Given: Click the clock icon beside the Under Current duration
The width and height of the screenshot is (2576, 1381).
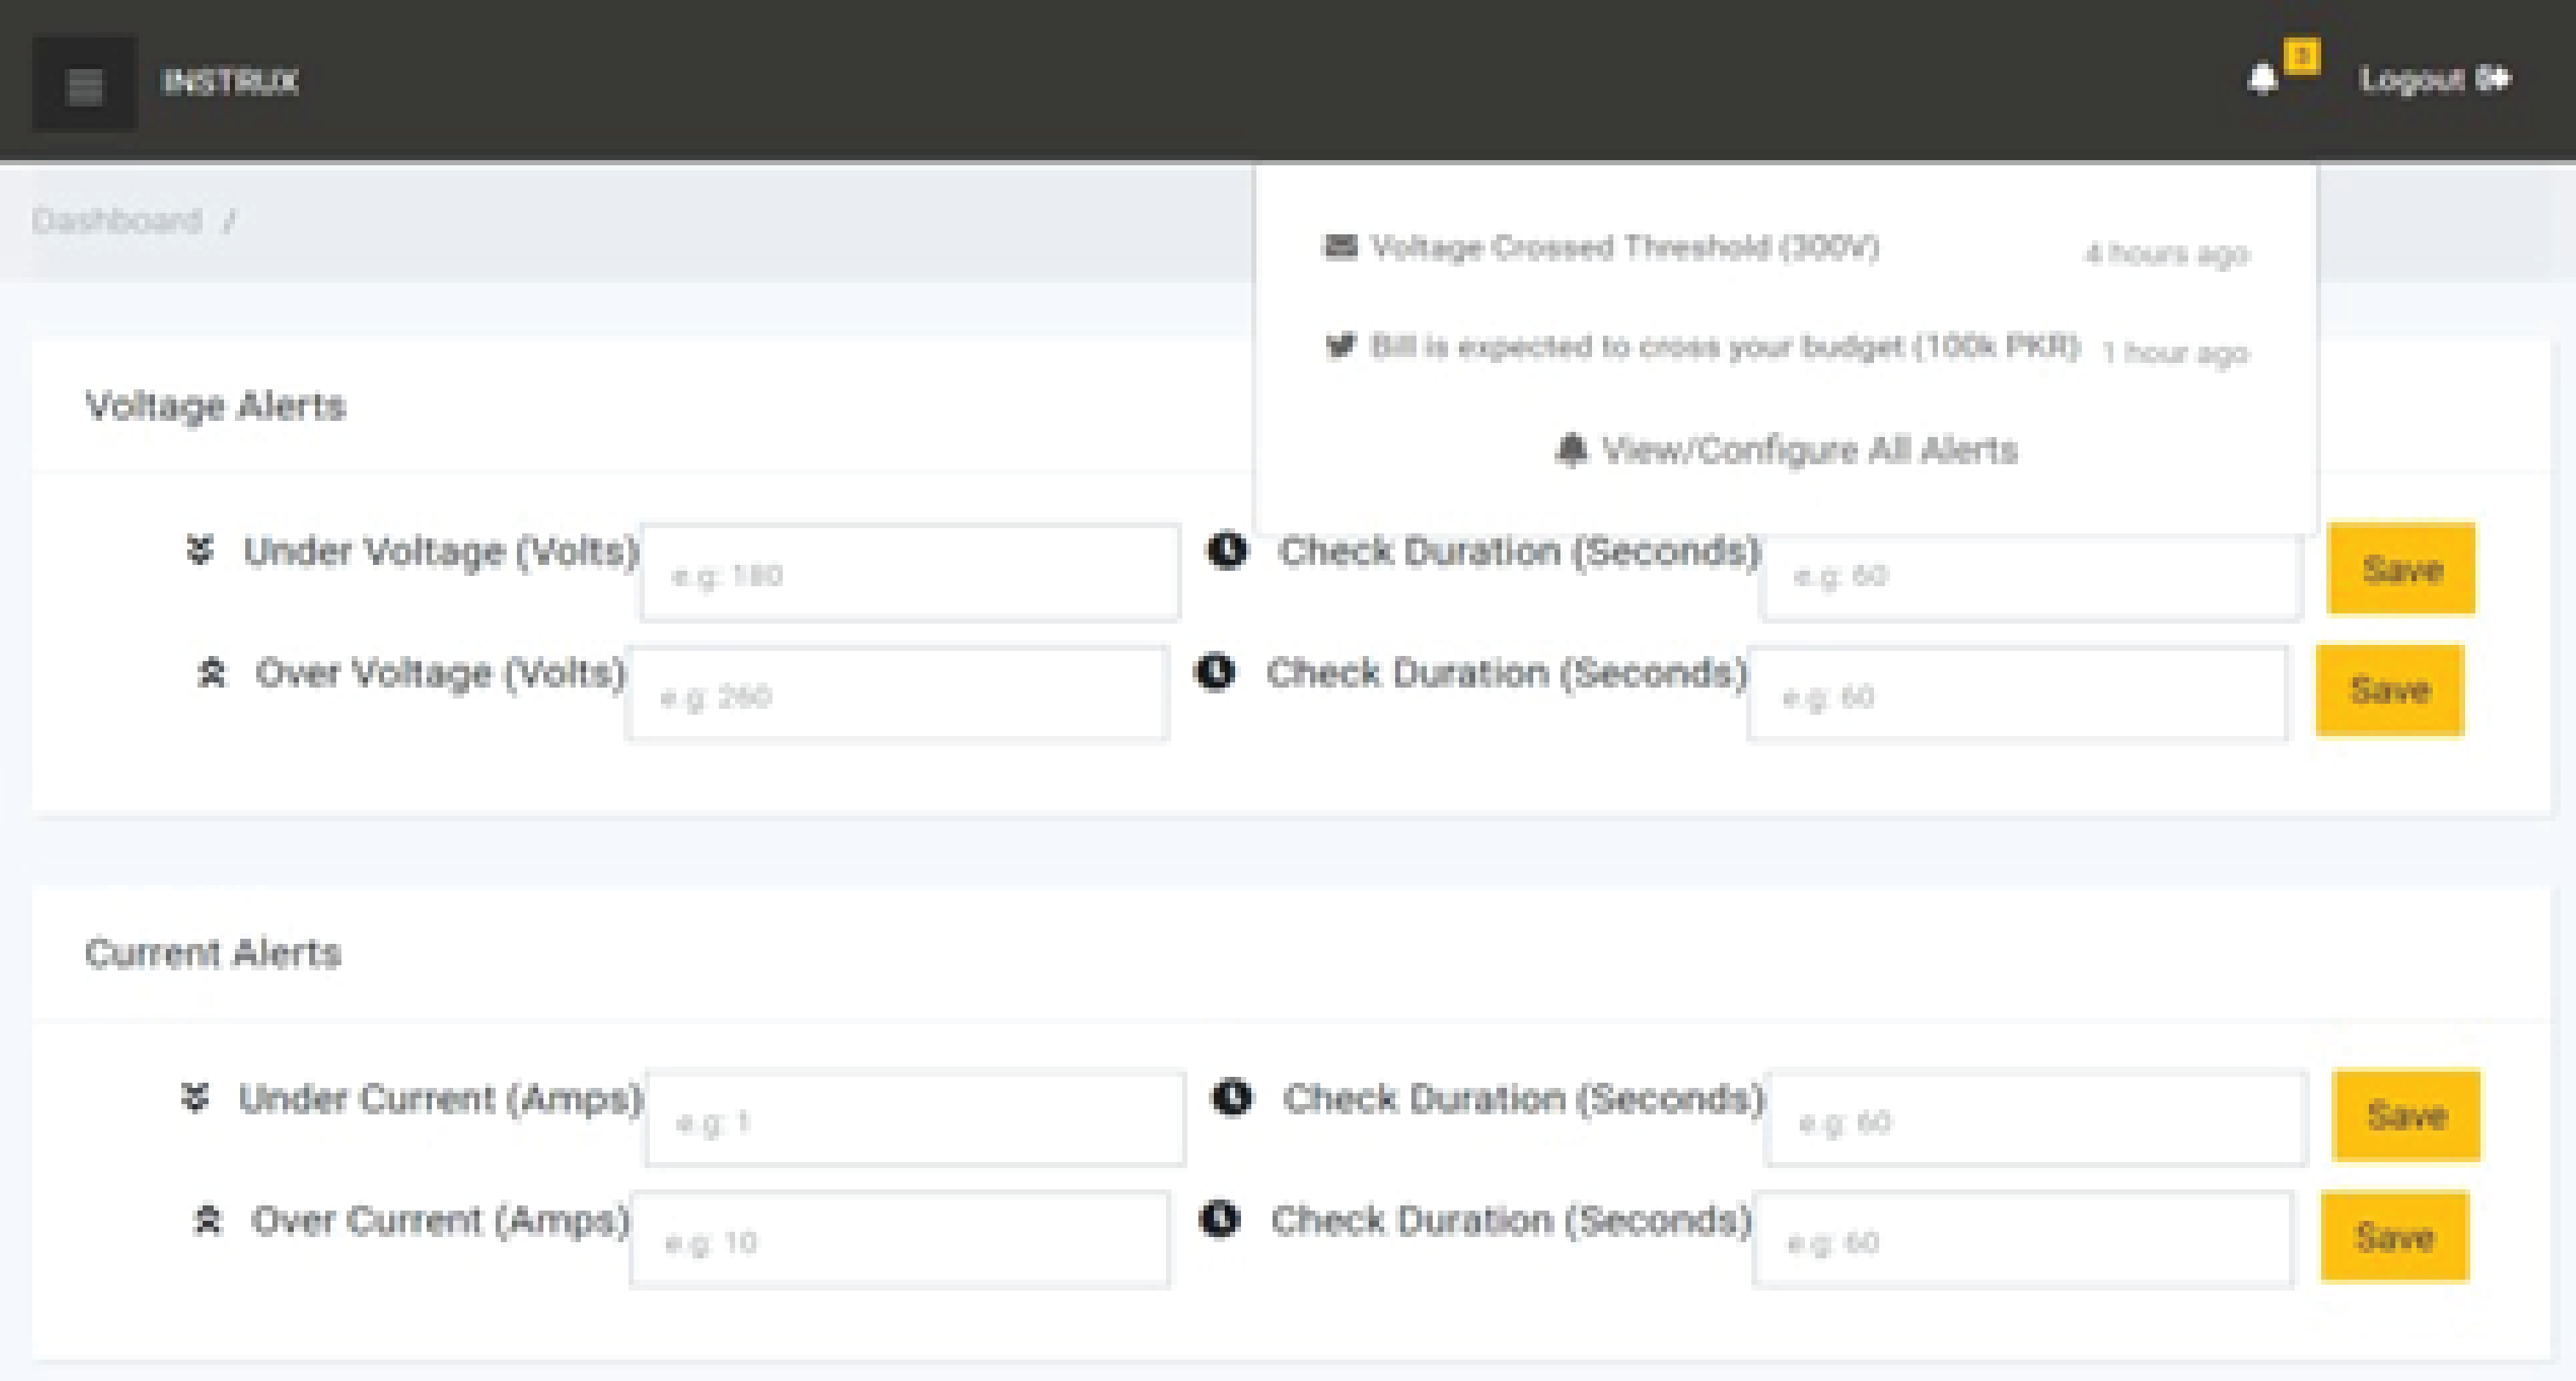Looking at the screenshot, I should (1232, 1097).
